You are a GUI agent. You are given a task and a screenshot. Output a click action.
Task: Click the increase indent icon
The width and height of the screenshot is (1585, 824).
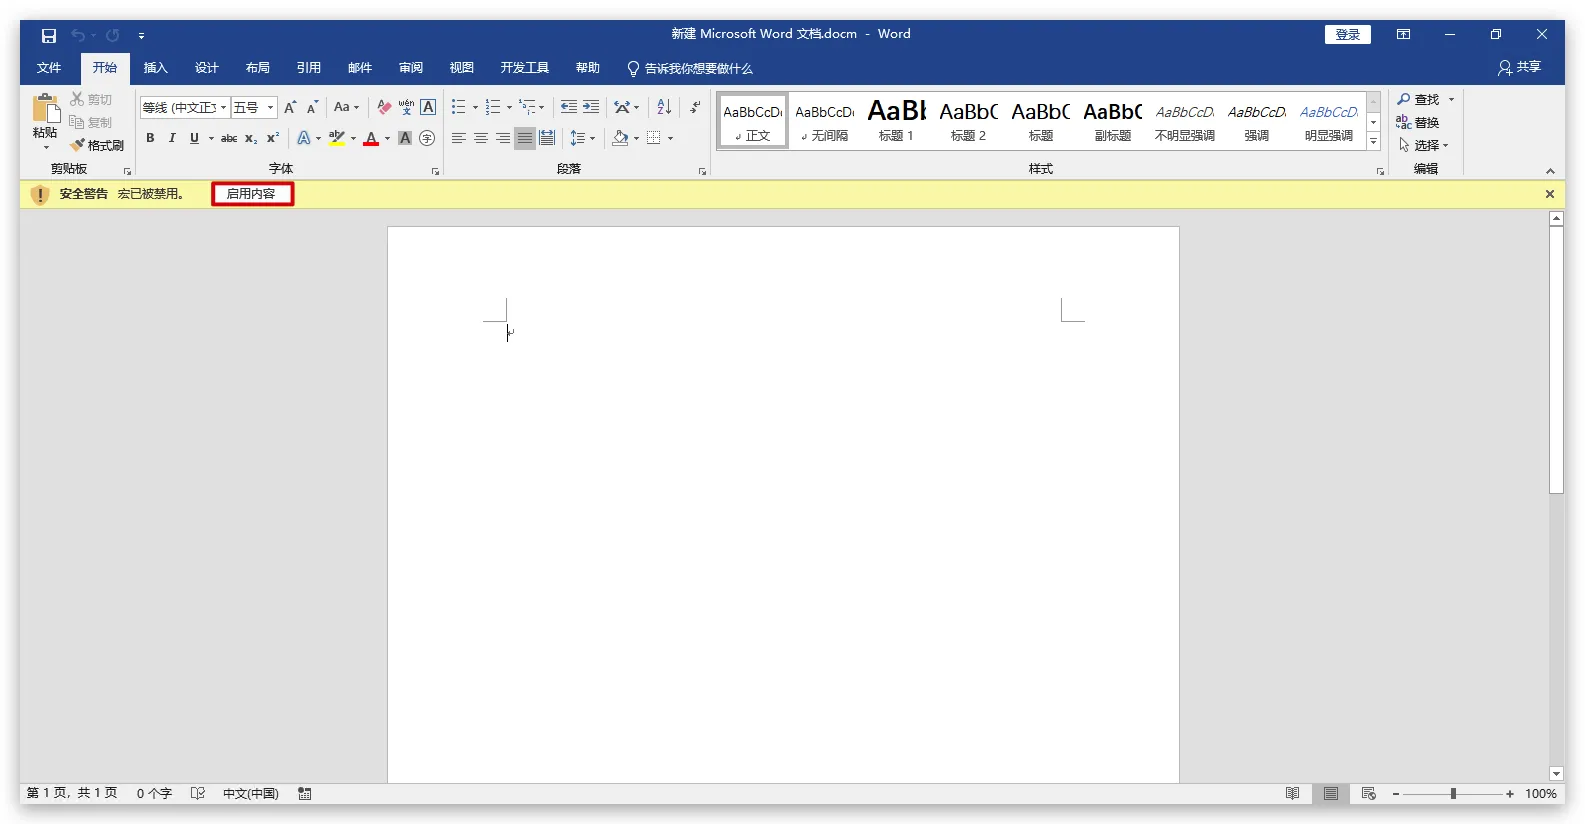point(591,107)
